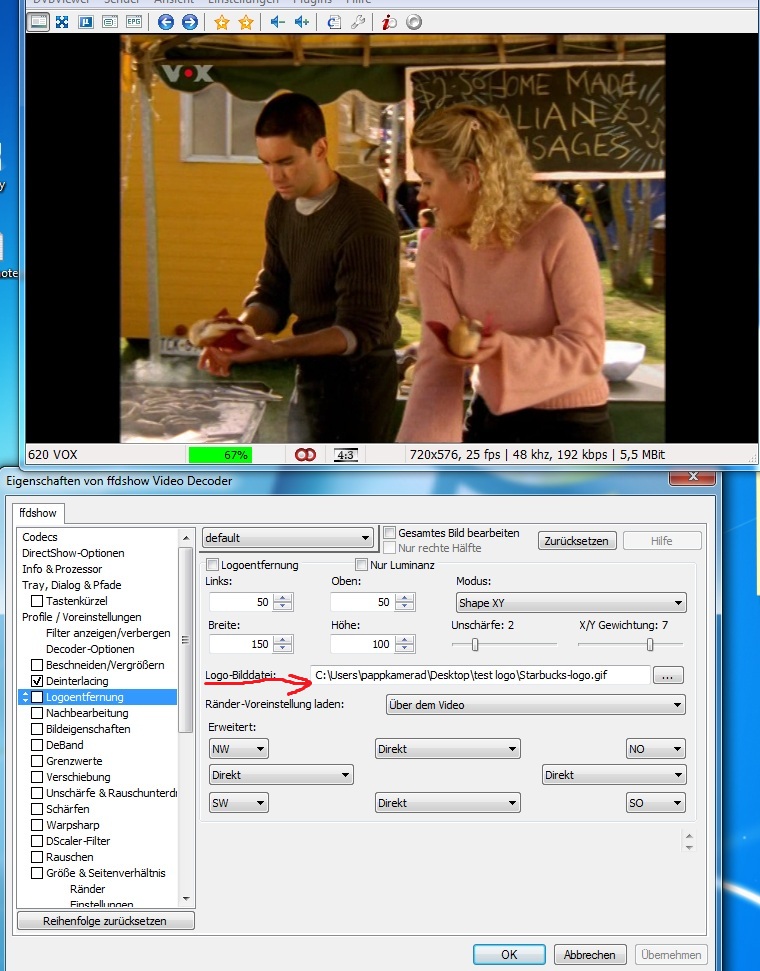Viewport: 760px width, 971px height.
Task: Increase the Links value with up stepper
Action: (x=282, y=598)
